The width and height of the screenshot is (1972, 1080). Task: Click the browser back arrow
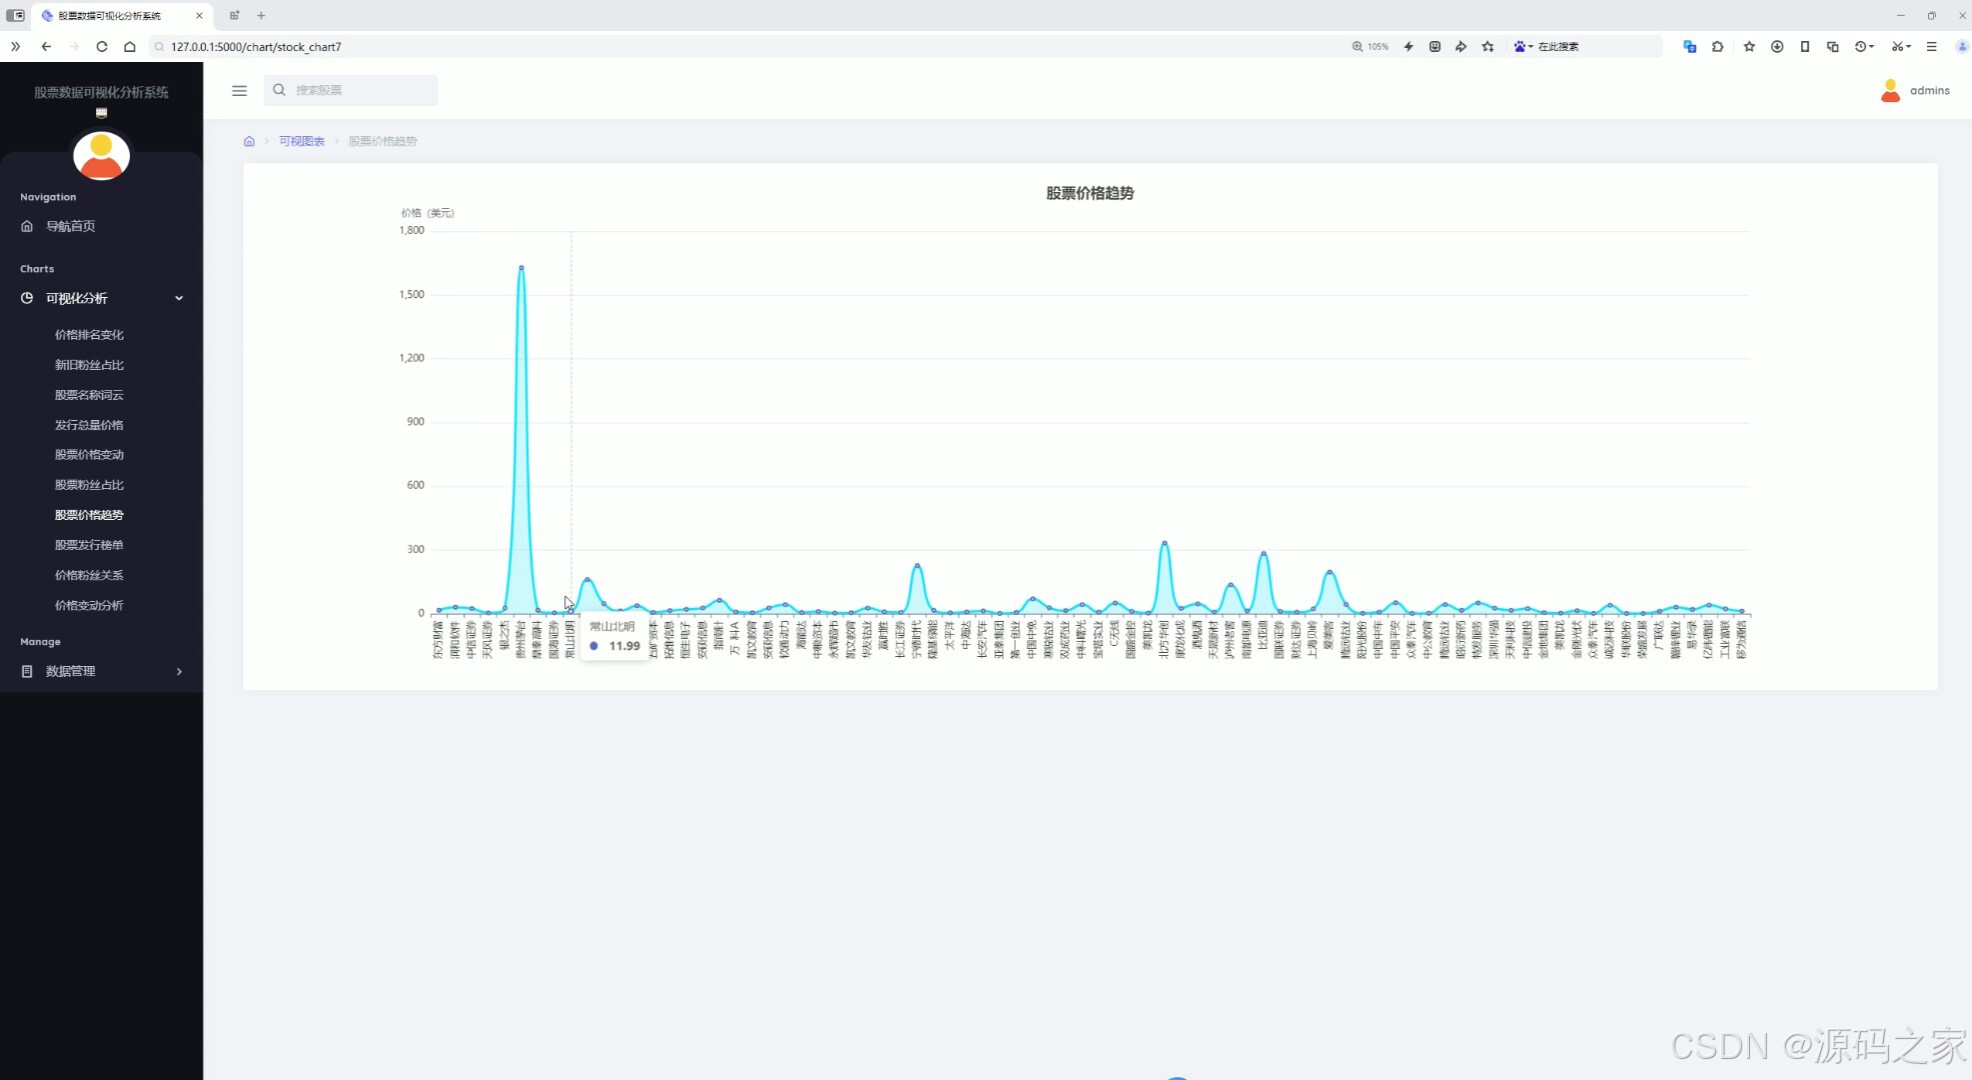[x=46, y=46]
